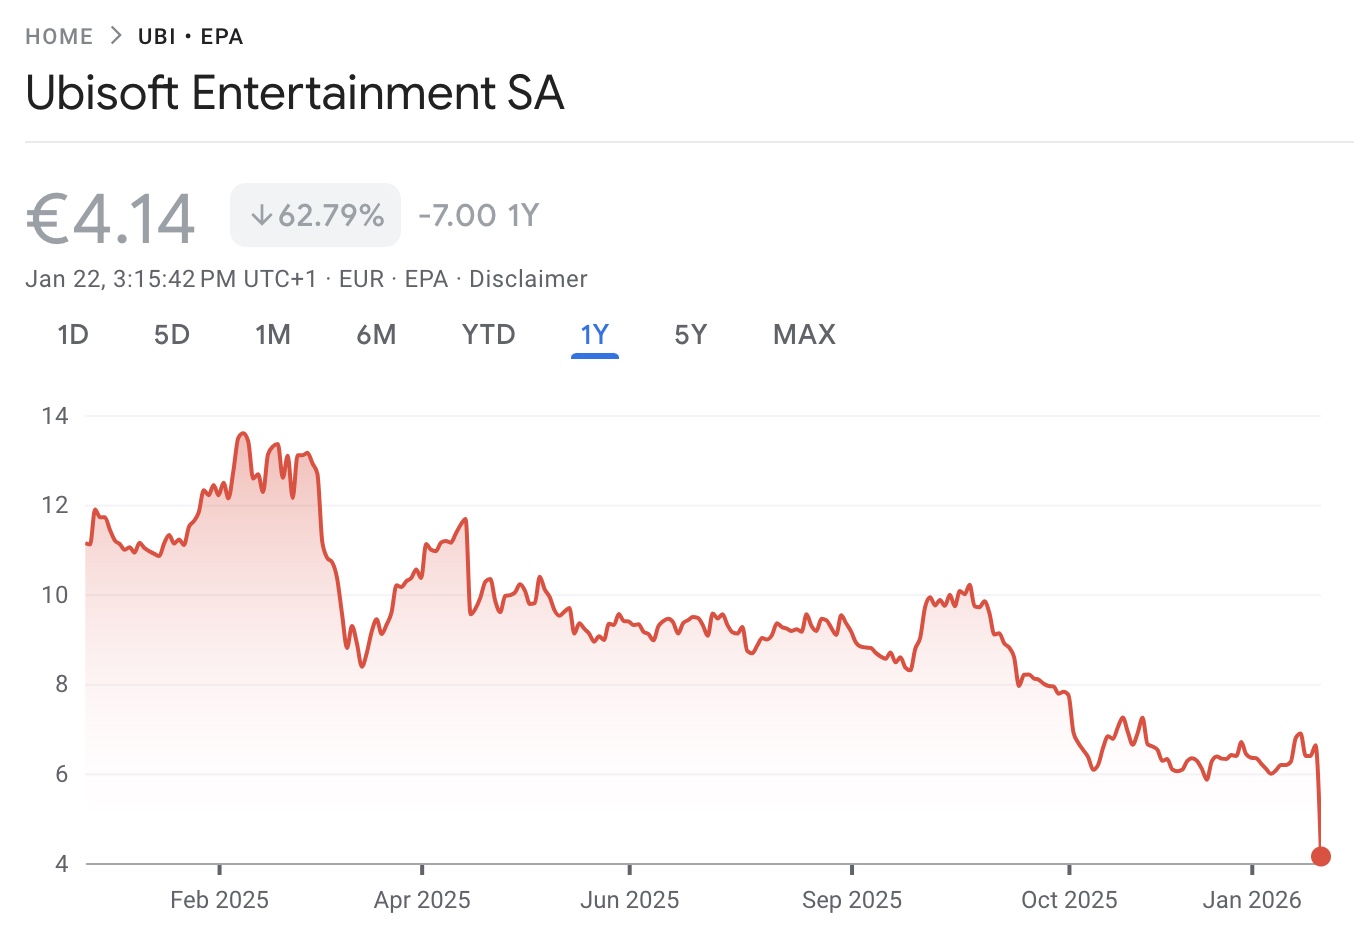
Task: Select the 6M time range
Action: [x=376, y=335]
